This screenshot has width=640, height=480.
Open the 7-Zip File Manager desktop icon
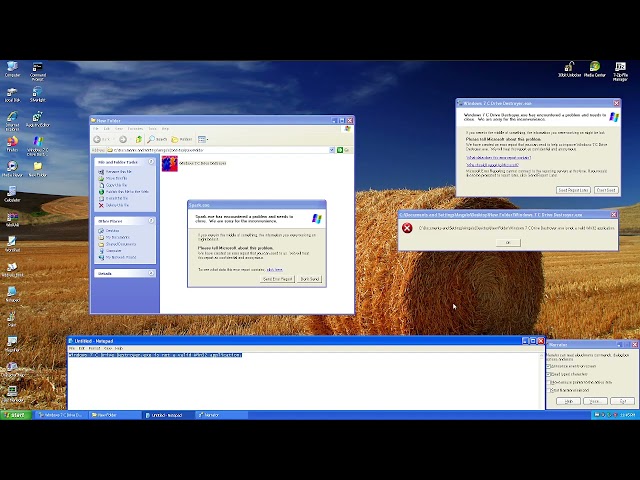pos(620,71)
